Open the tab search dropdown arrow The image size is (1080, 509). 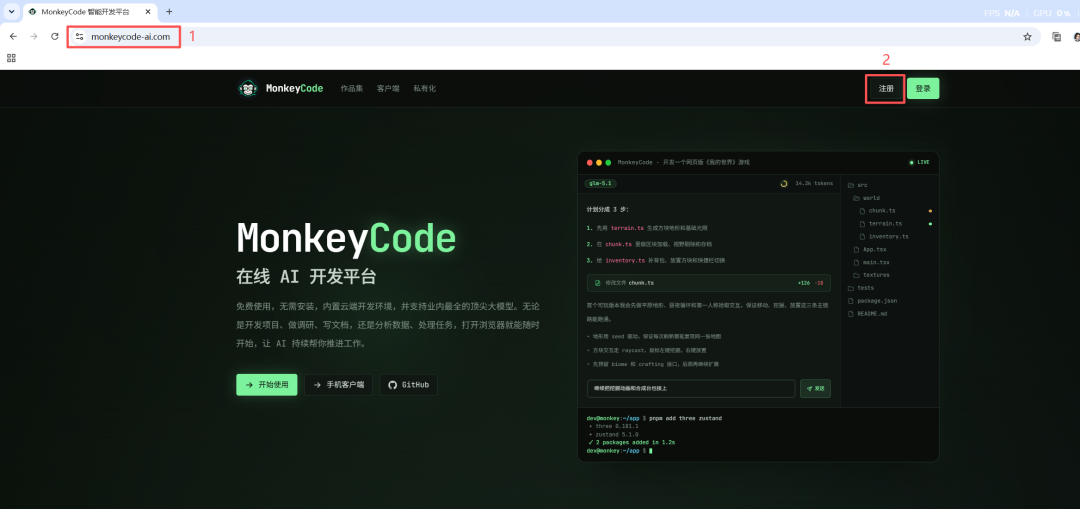(11, 12)
